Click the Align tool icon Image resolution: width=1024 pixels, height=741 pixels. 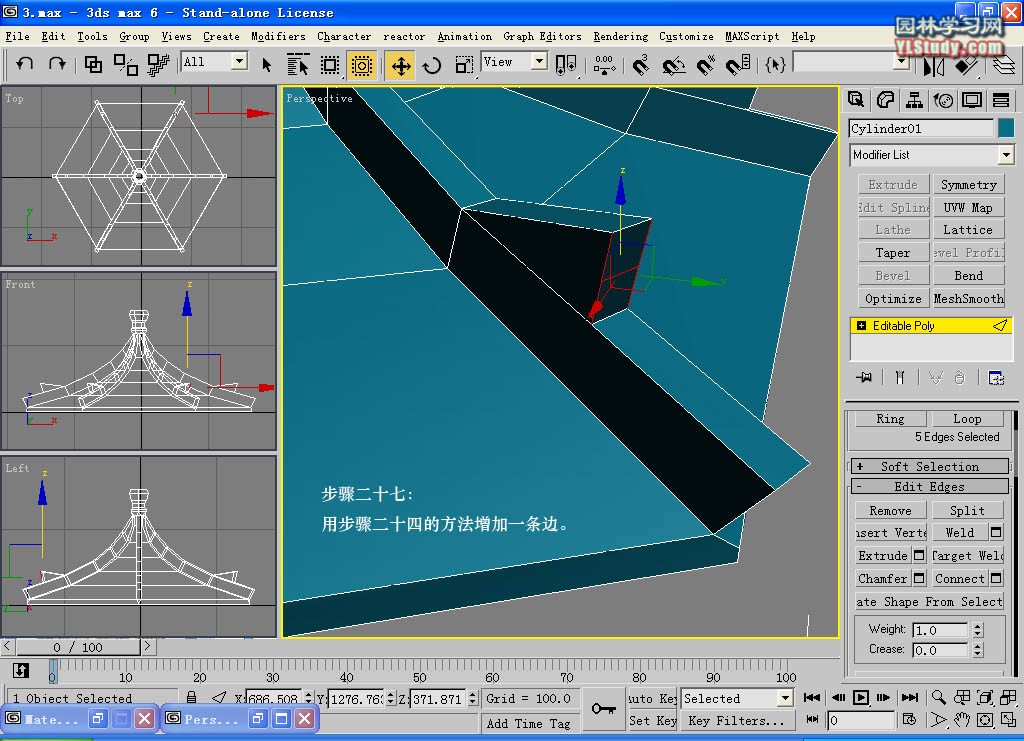point(967,66)
